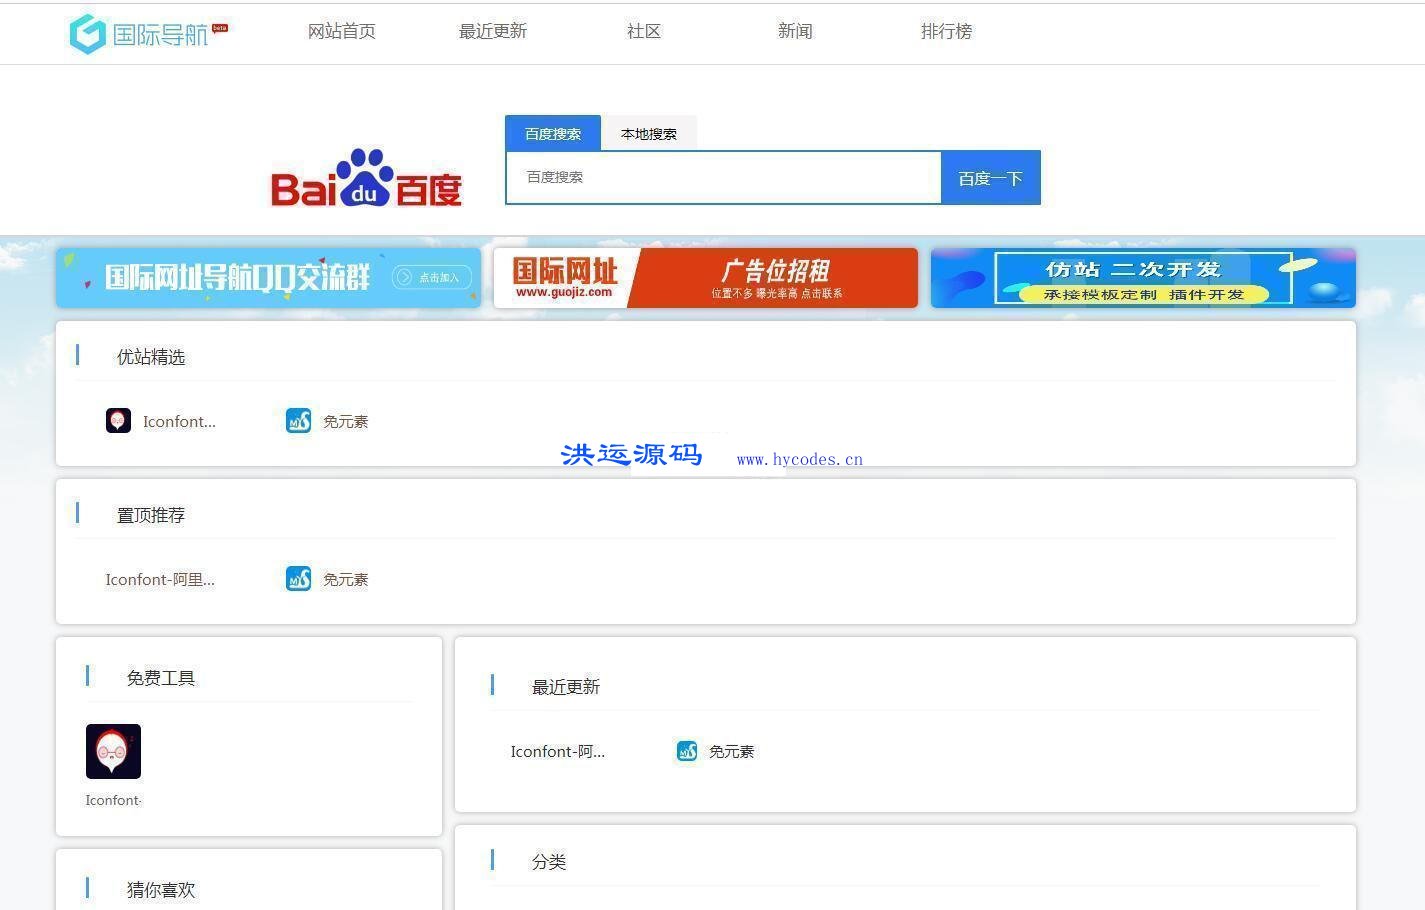The width and height of the screenshot is (1425, 910).
Task: Click Iconfont label under 免费工具 thumbnail
Action: click(113, 800)
